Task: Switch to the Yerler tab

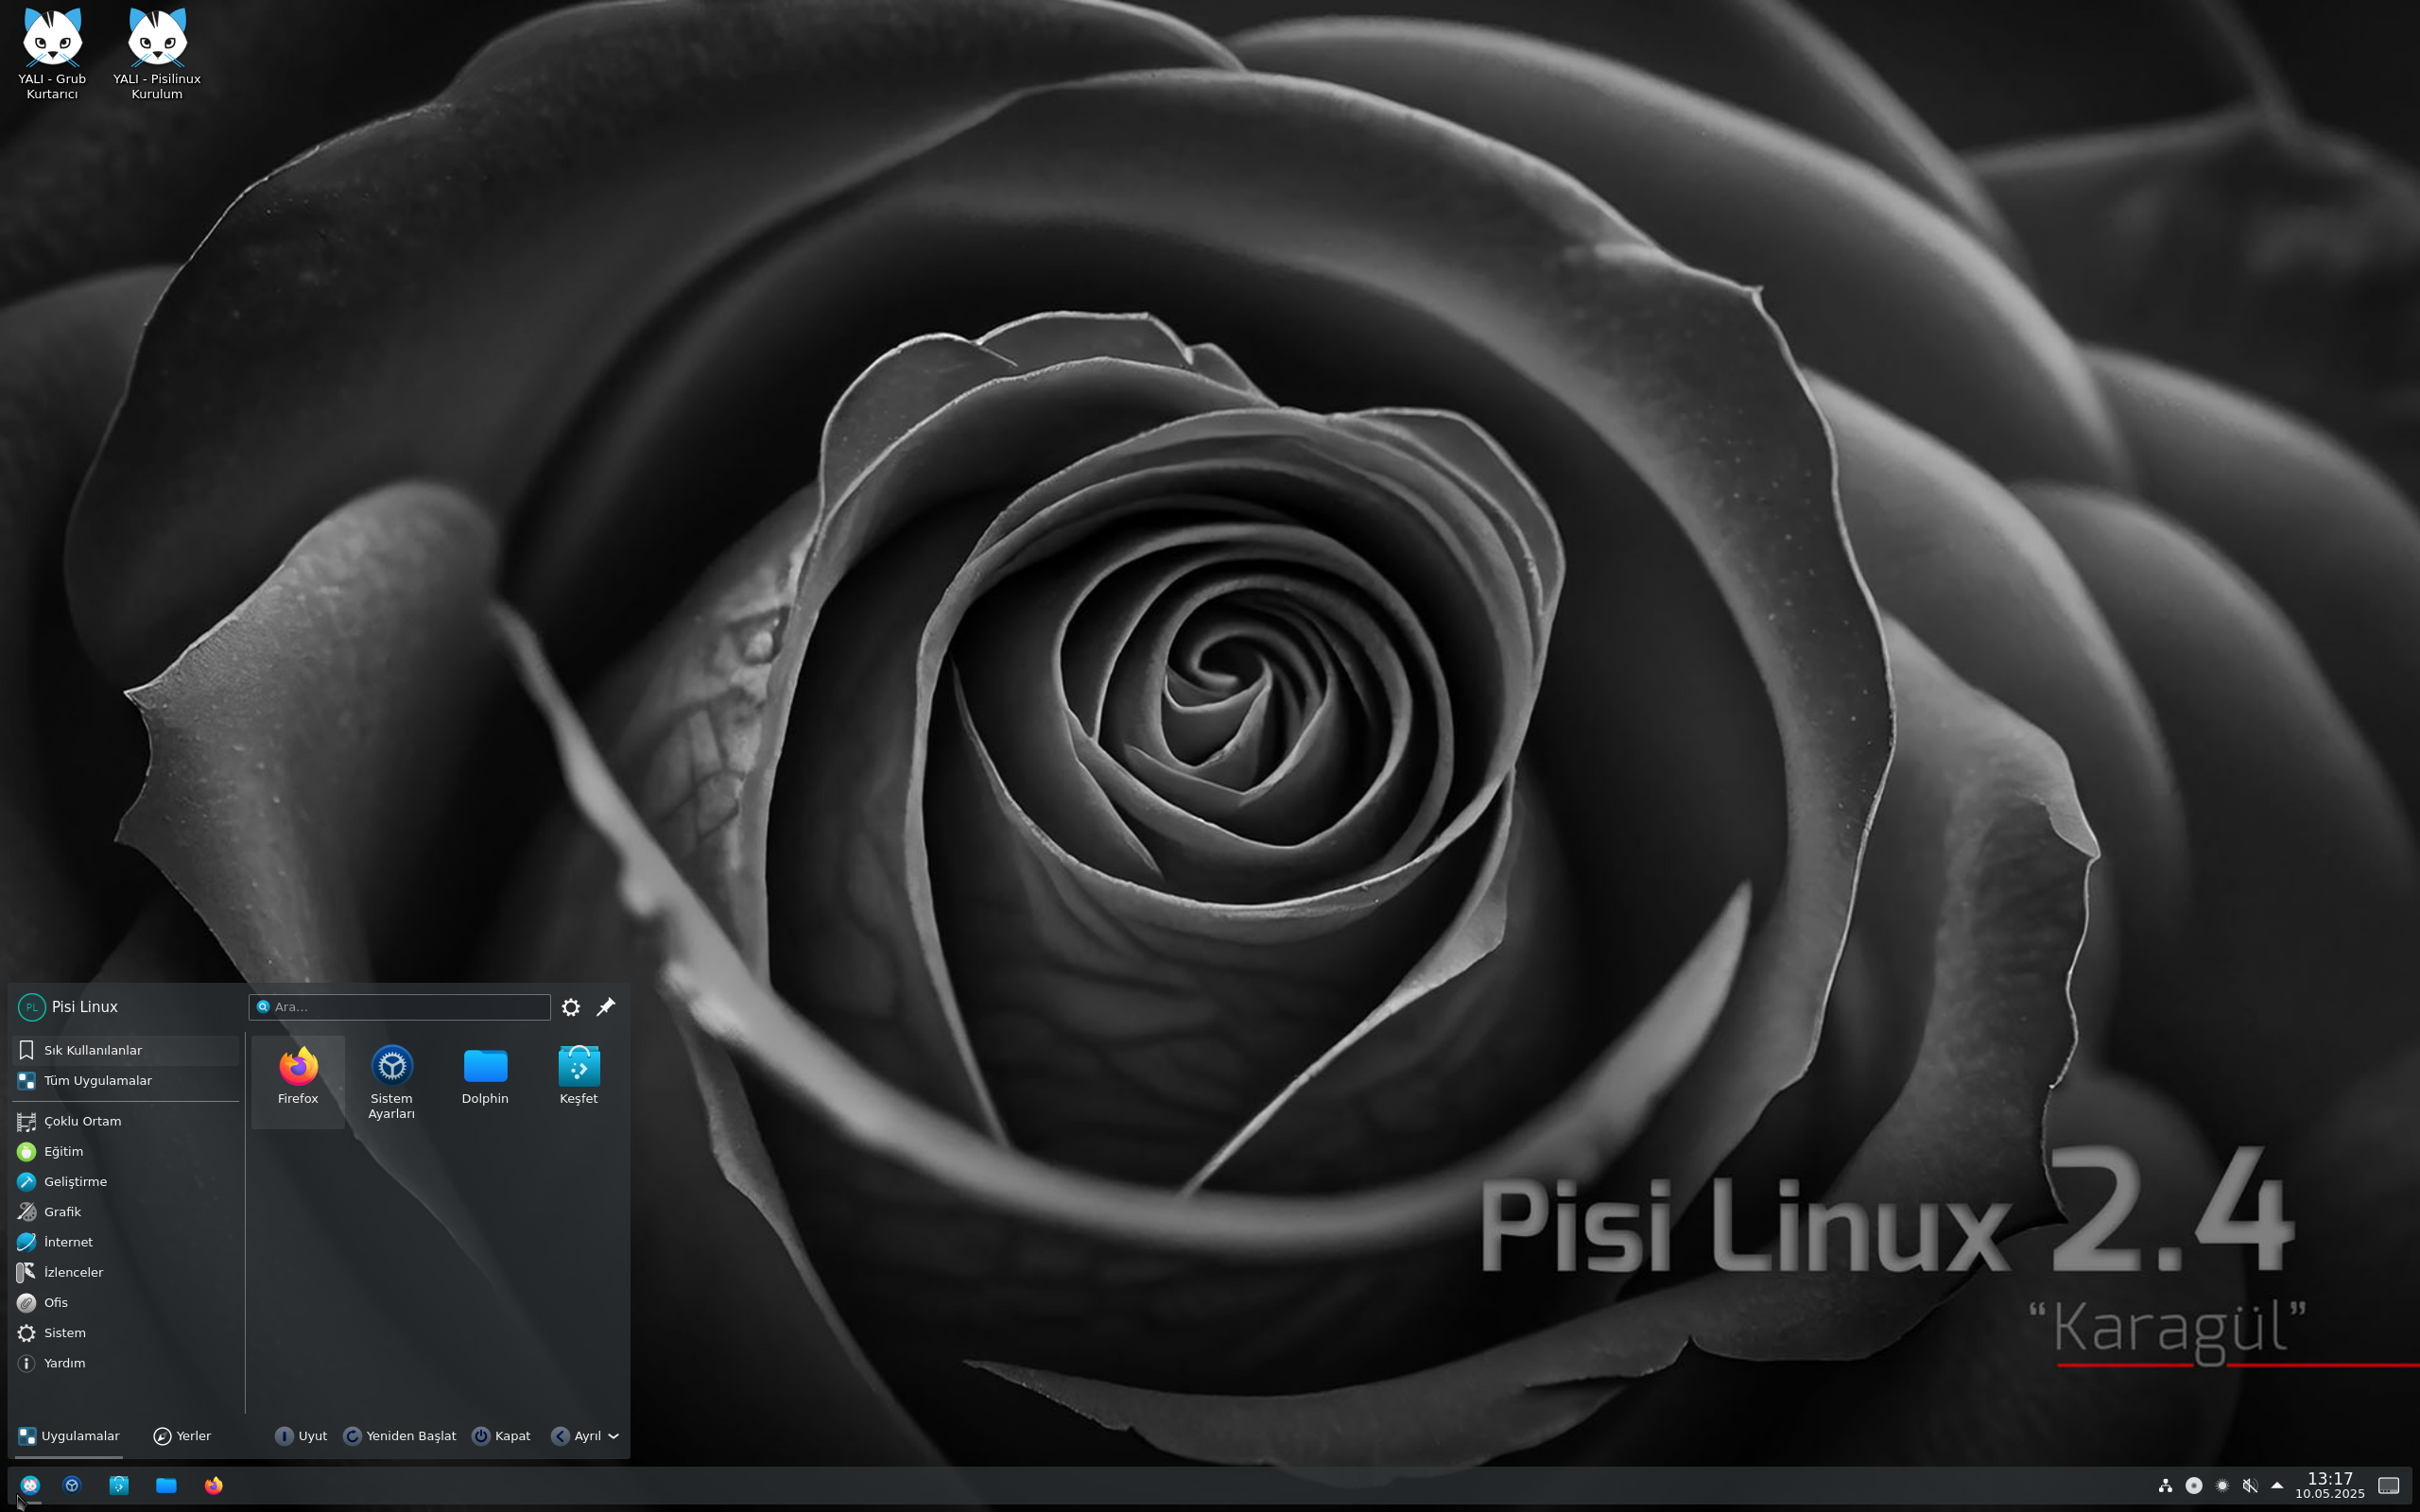Action: [182, 1436]
